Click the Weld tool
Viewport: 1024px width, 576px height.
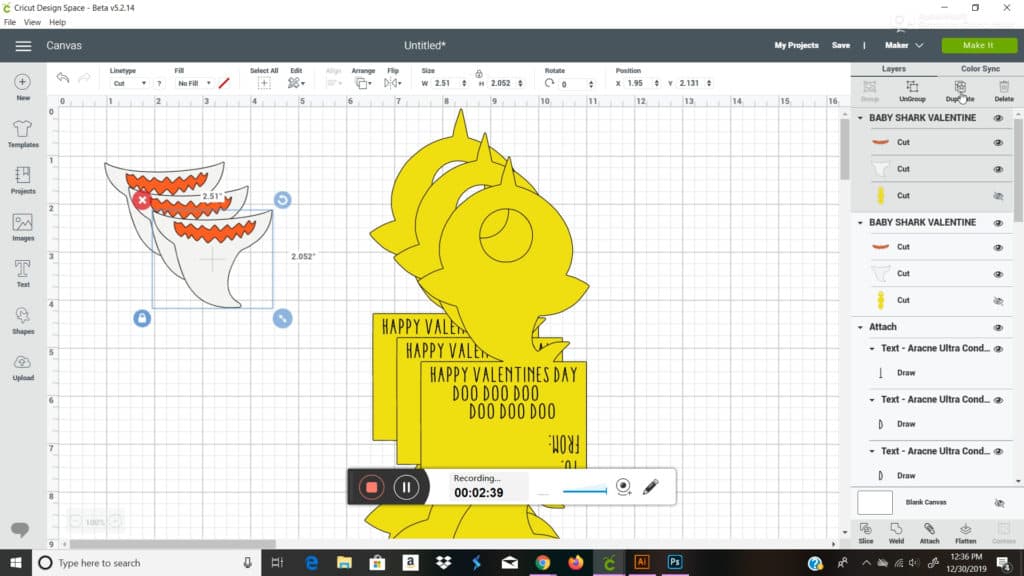coord(896,533)
